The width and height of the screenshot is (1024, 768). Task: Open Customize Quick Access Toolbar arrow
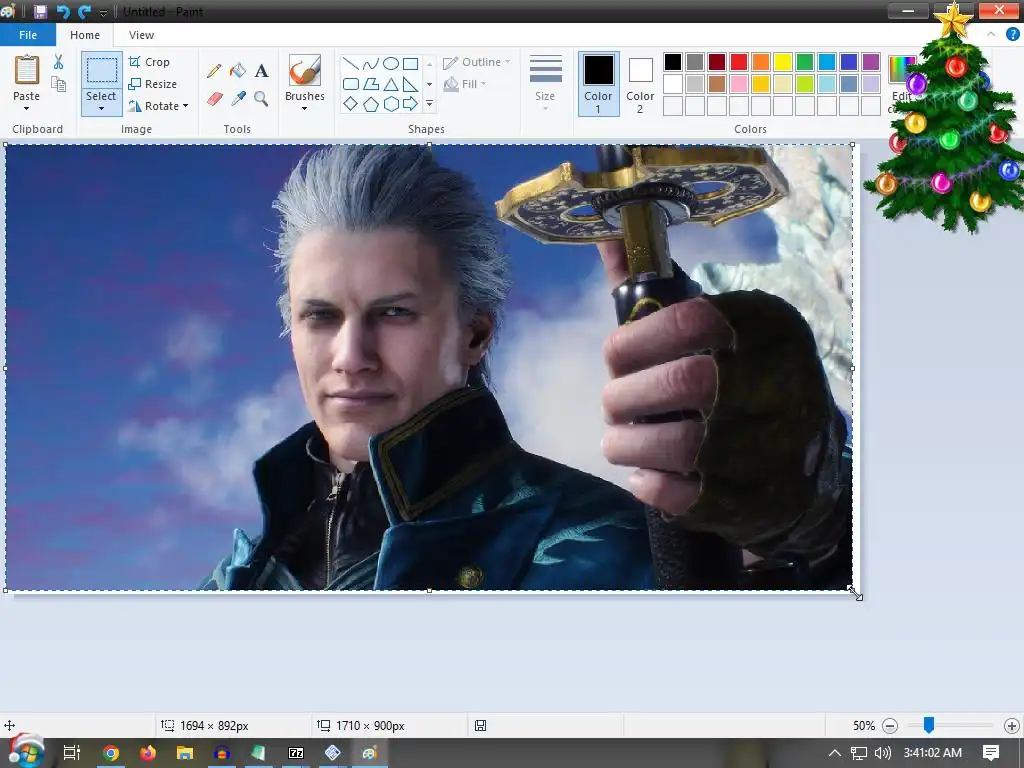[x=103, y=12]
